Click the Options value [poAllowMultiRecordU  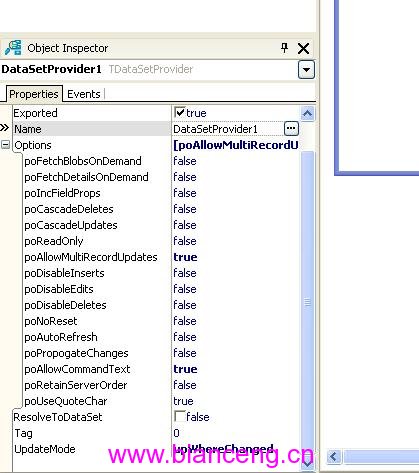(x=236, y=145)
